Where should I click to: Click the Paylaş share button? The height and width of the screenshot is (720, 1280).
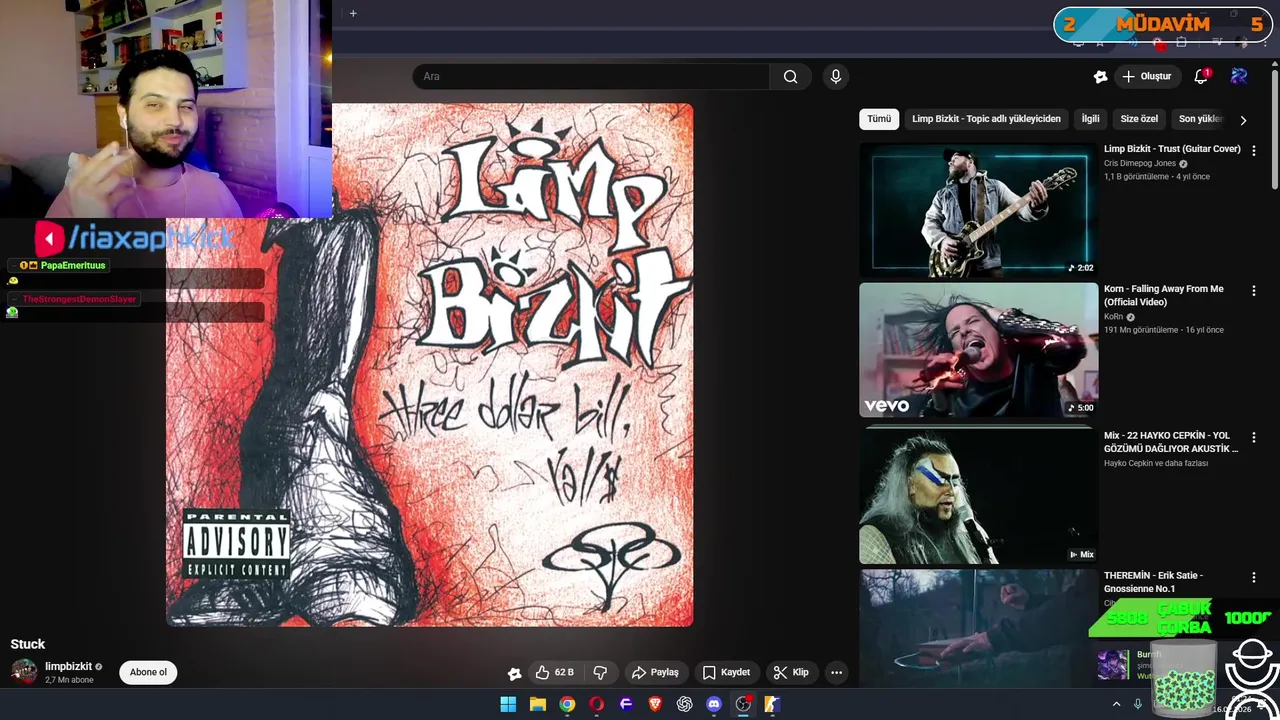click(655, 672)
